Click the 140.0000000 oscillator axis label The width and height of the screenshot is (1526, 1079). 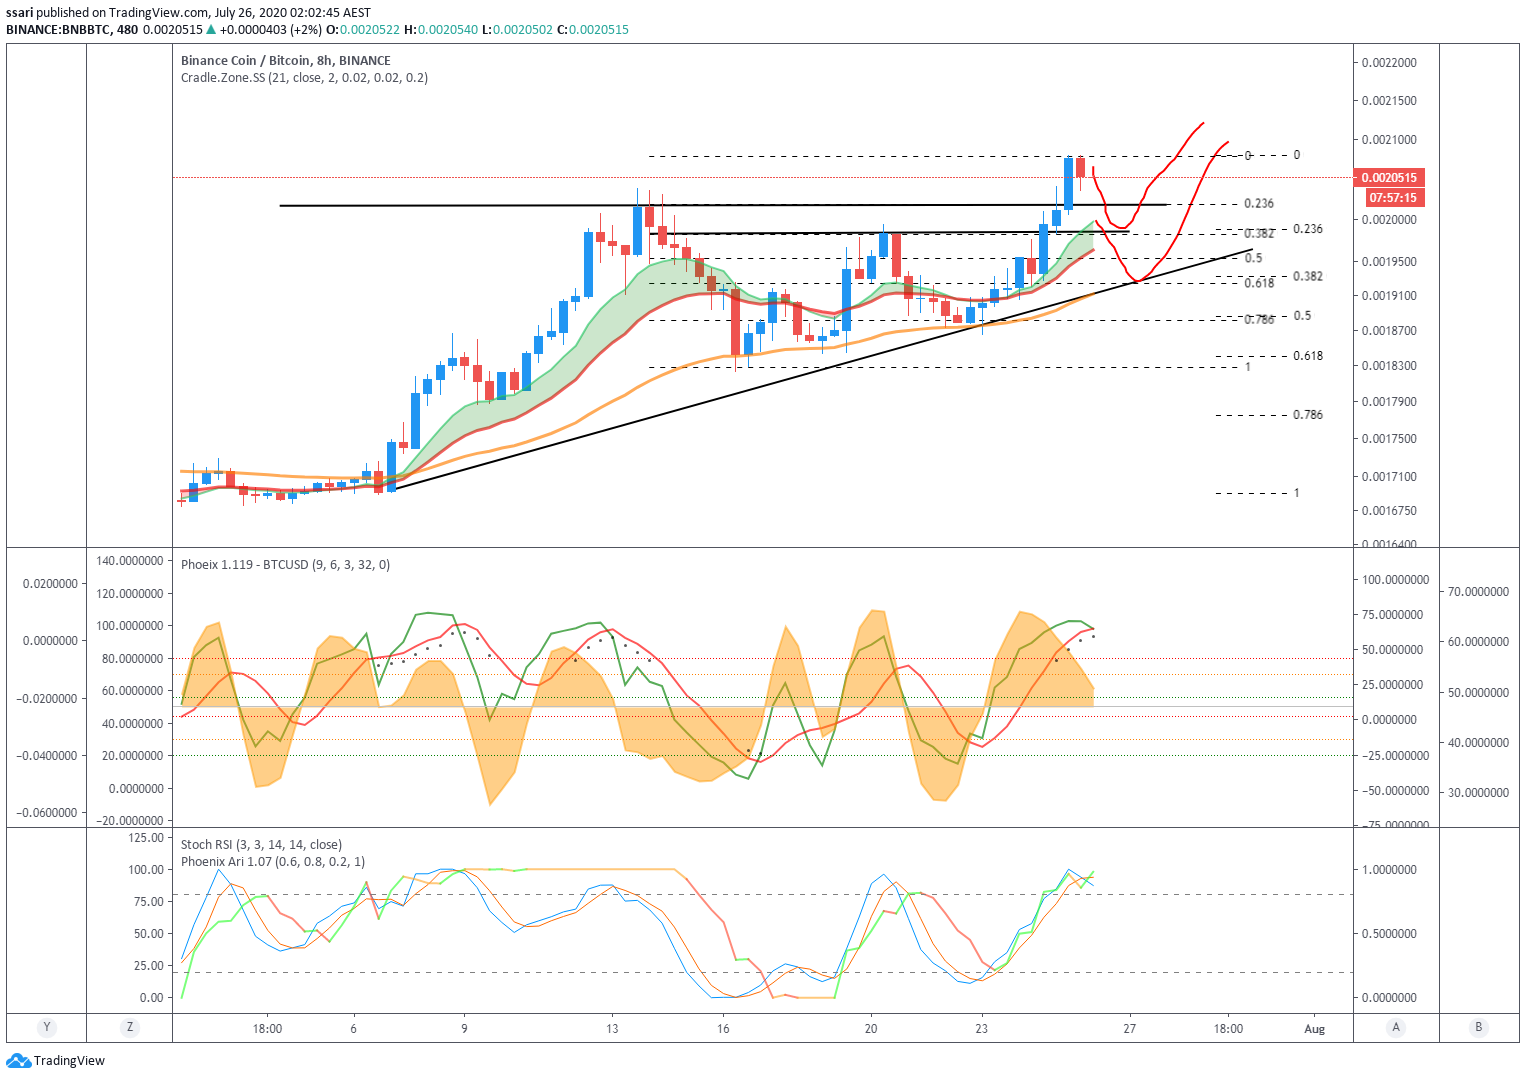tap(130, 561)
